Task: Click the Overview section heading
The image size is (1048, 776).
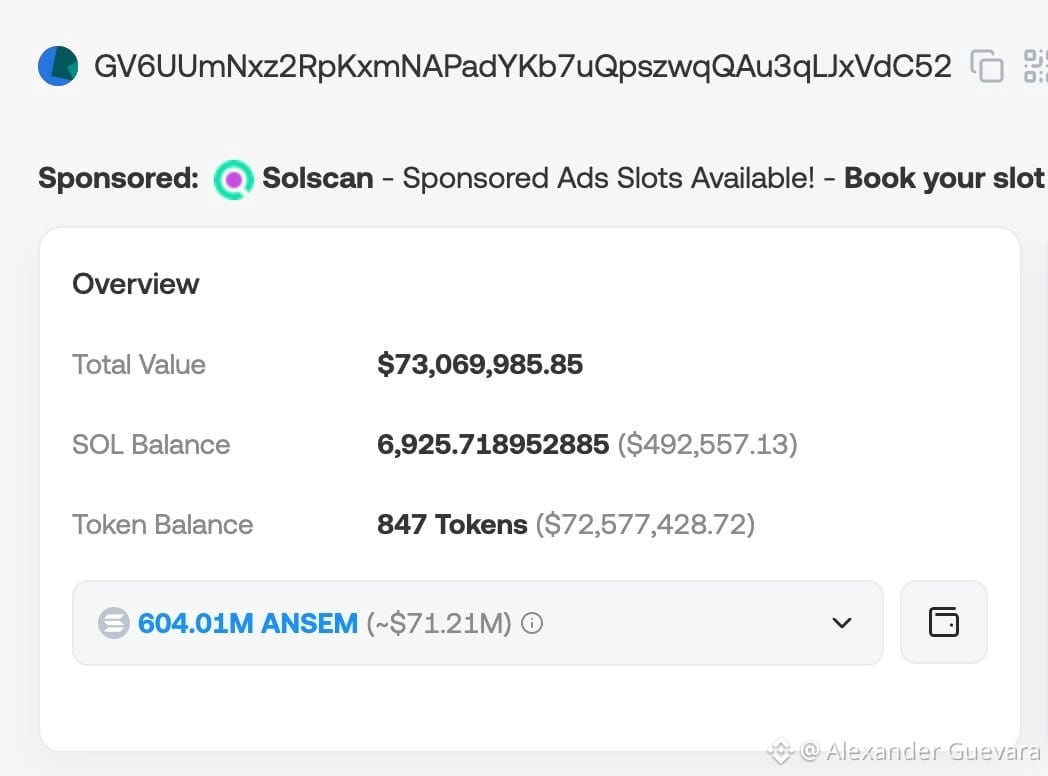Action: (136, 284)
